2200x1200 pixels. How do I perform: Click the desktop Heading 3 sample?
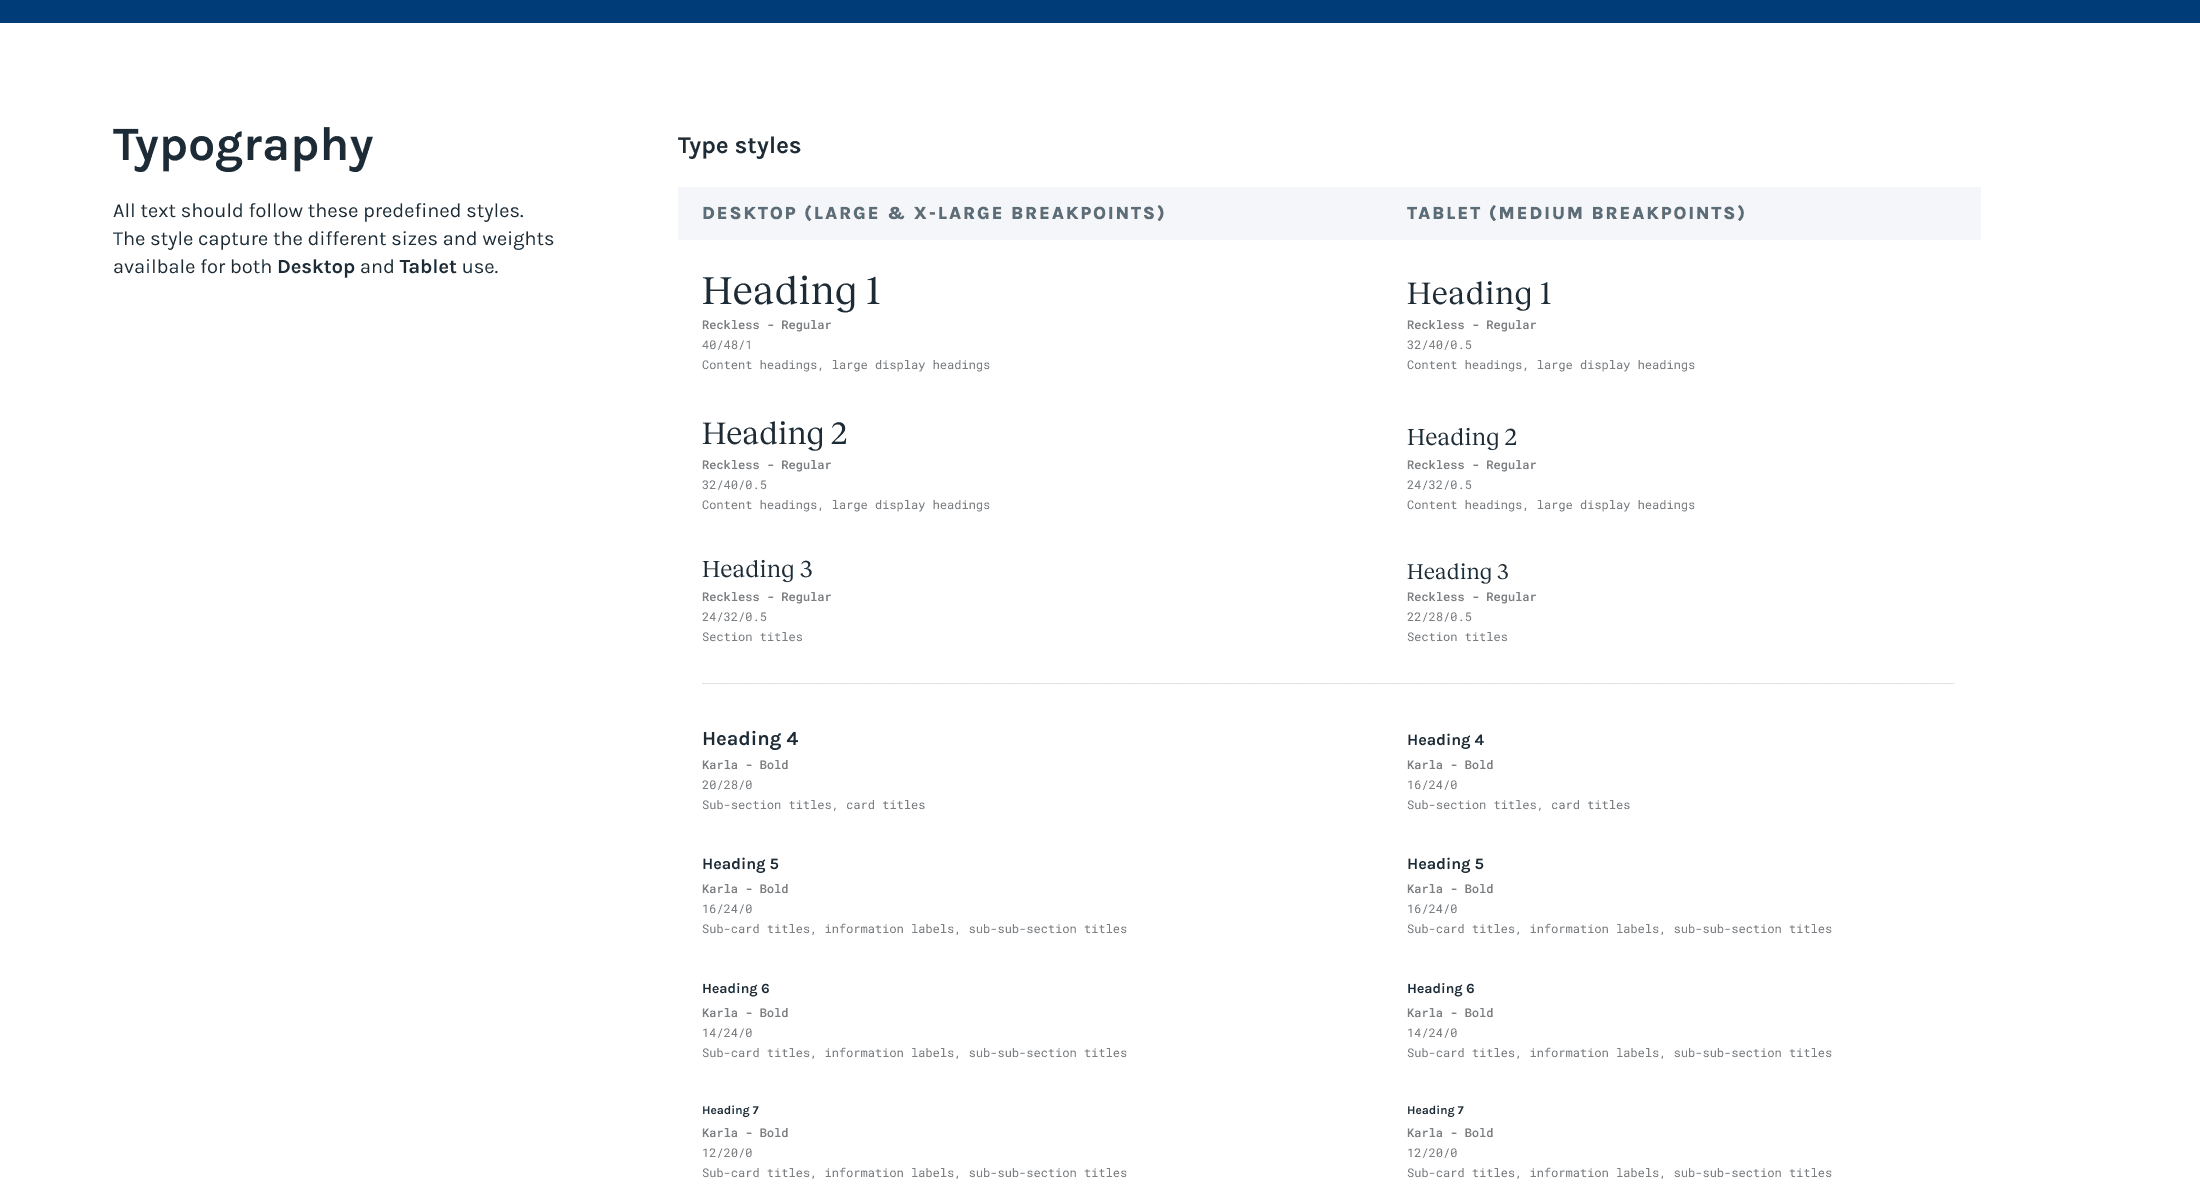click(x=757, y=569)
